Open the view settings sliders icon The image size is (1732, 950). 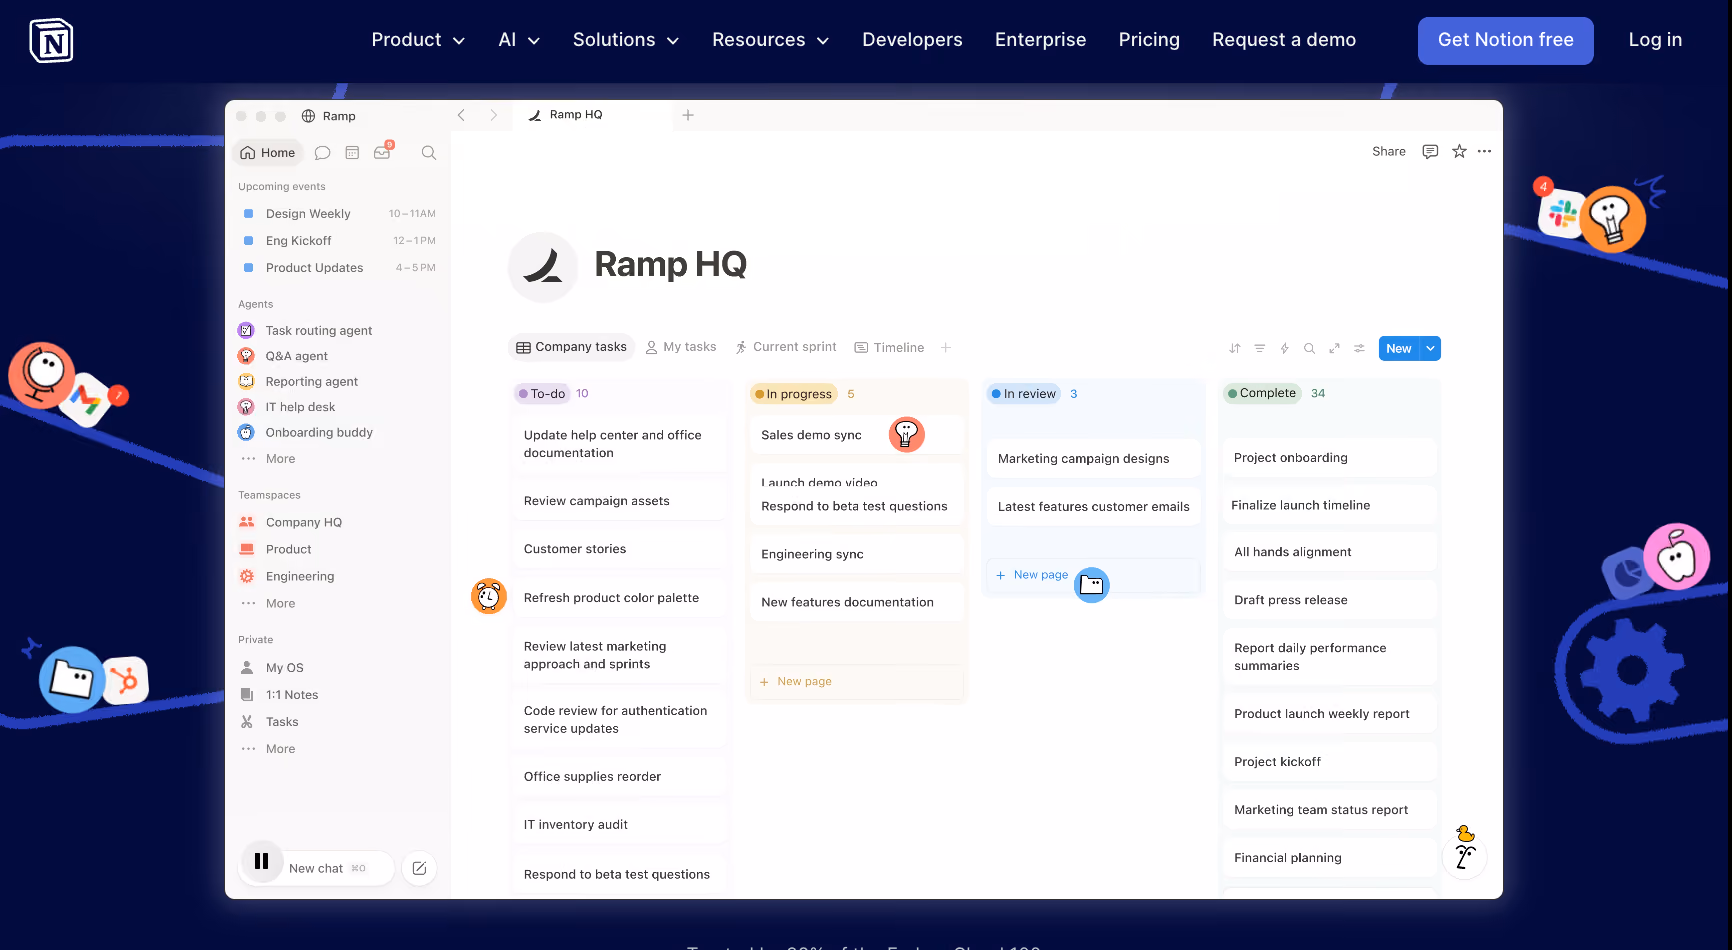coord(1359,349)
